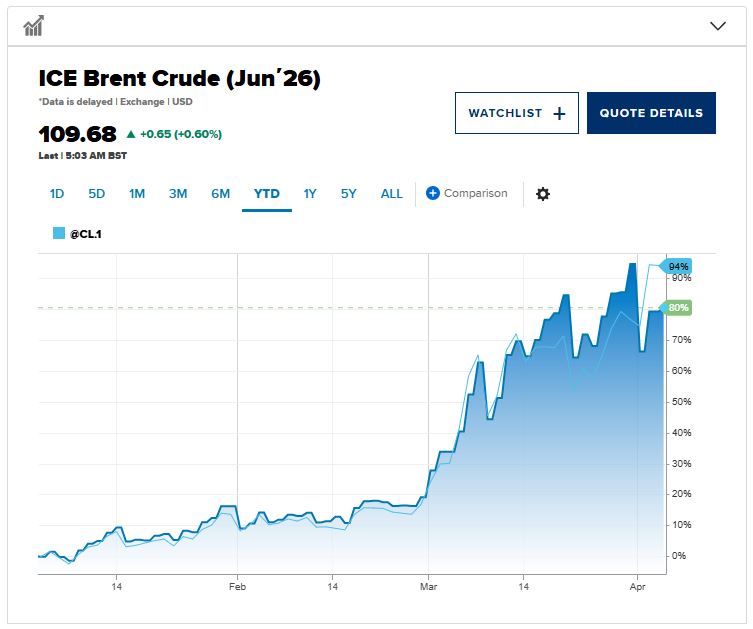Show ALL historical data
The width and height of the screenshot is (753, 629).
392,194
